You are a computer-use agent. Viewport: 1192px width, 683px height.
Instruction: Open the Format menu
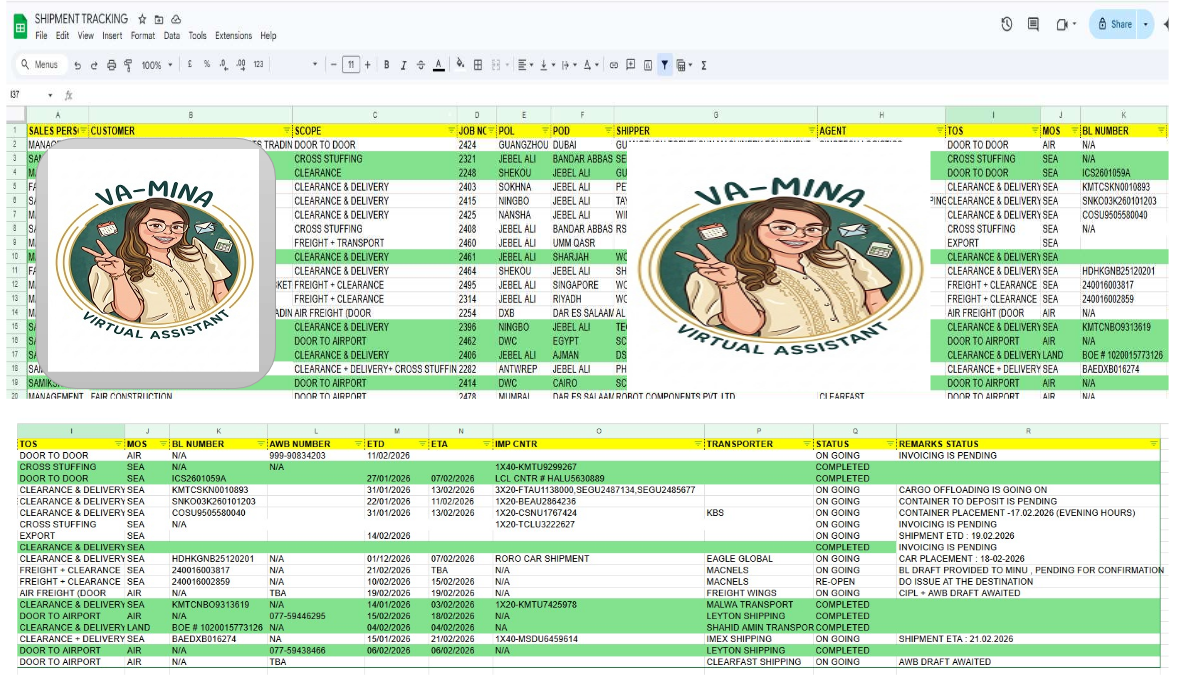tap(142, 36)
